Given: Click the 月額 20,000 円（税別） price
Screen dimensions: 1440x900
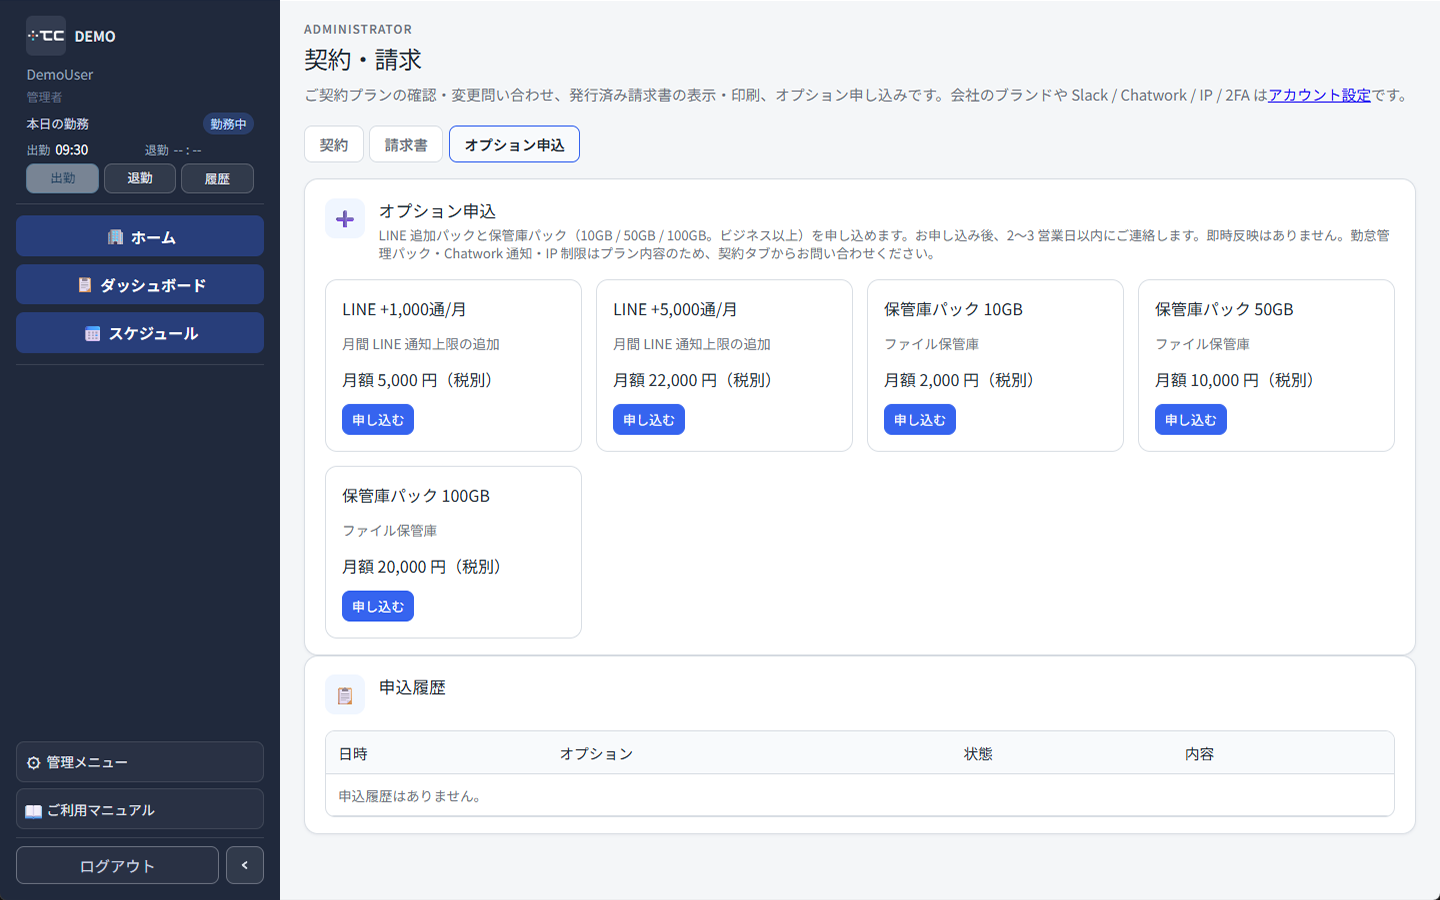Looking at the screenshot, I should click(425, 566).
